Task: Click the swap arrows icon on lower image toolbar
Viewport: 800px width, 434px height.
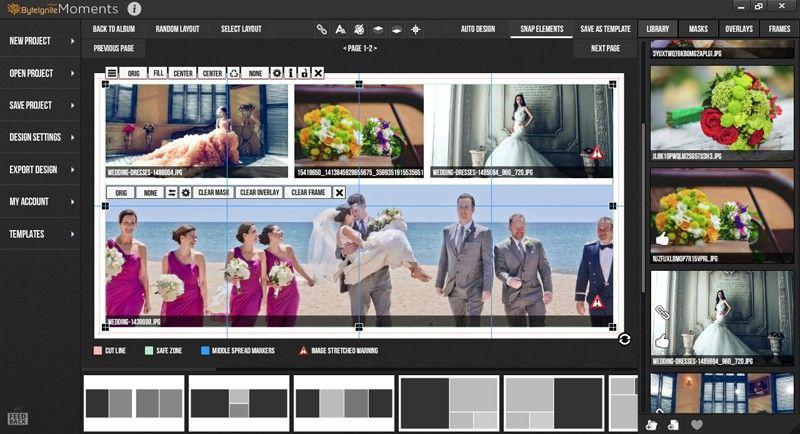Action: click(172, 192)
